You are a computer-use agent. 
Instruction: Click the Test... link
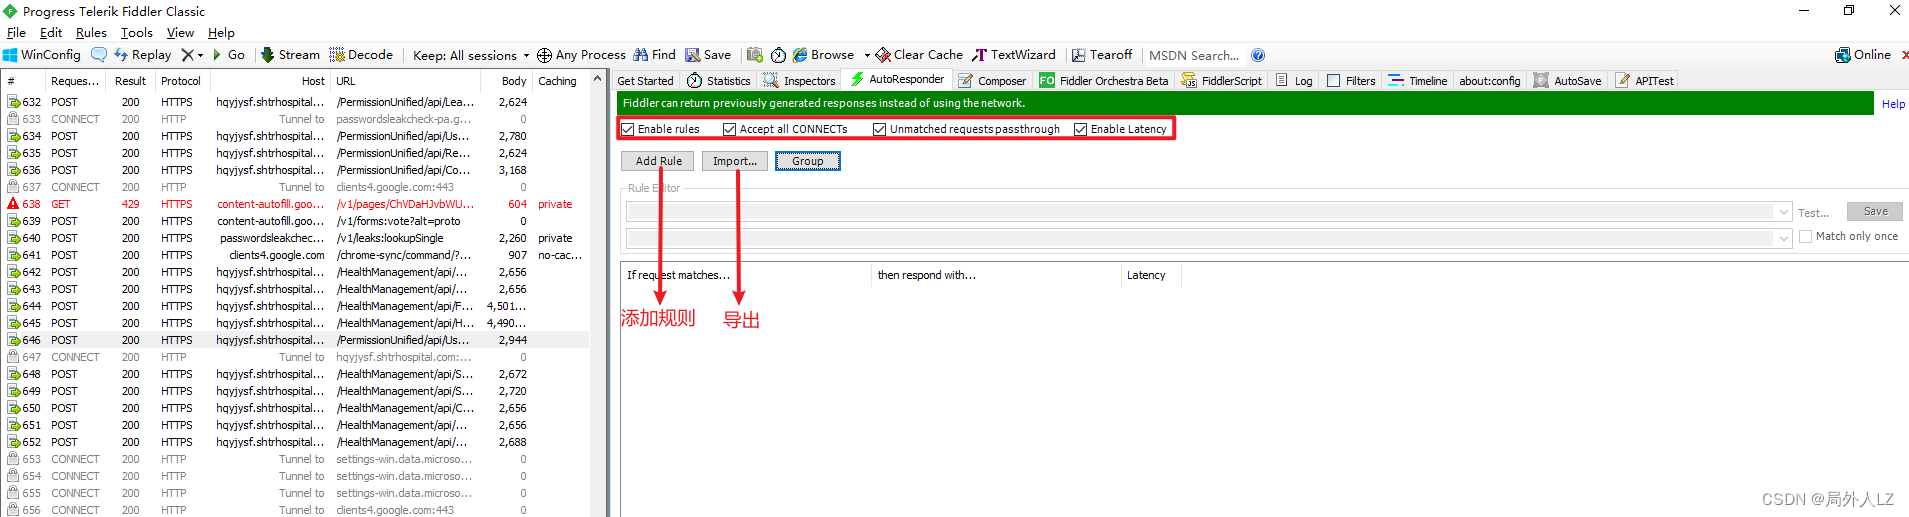1813,213
